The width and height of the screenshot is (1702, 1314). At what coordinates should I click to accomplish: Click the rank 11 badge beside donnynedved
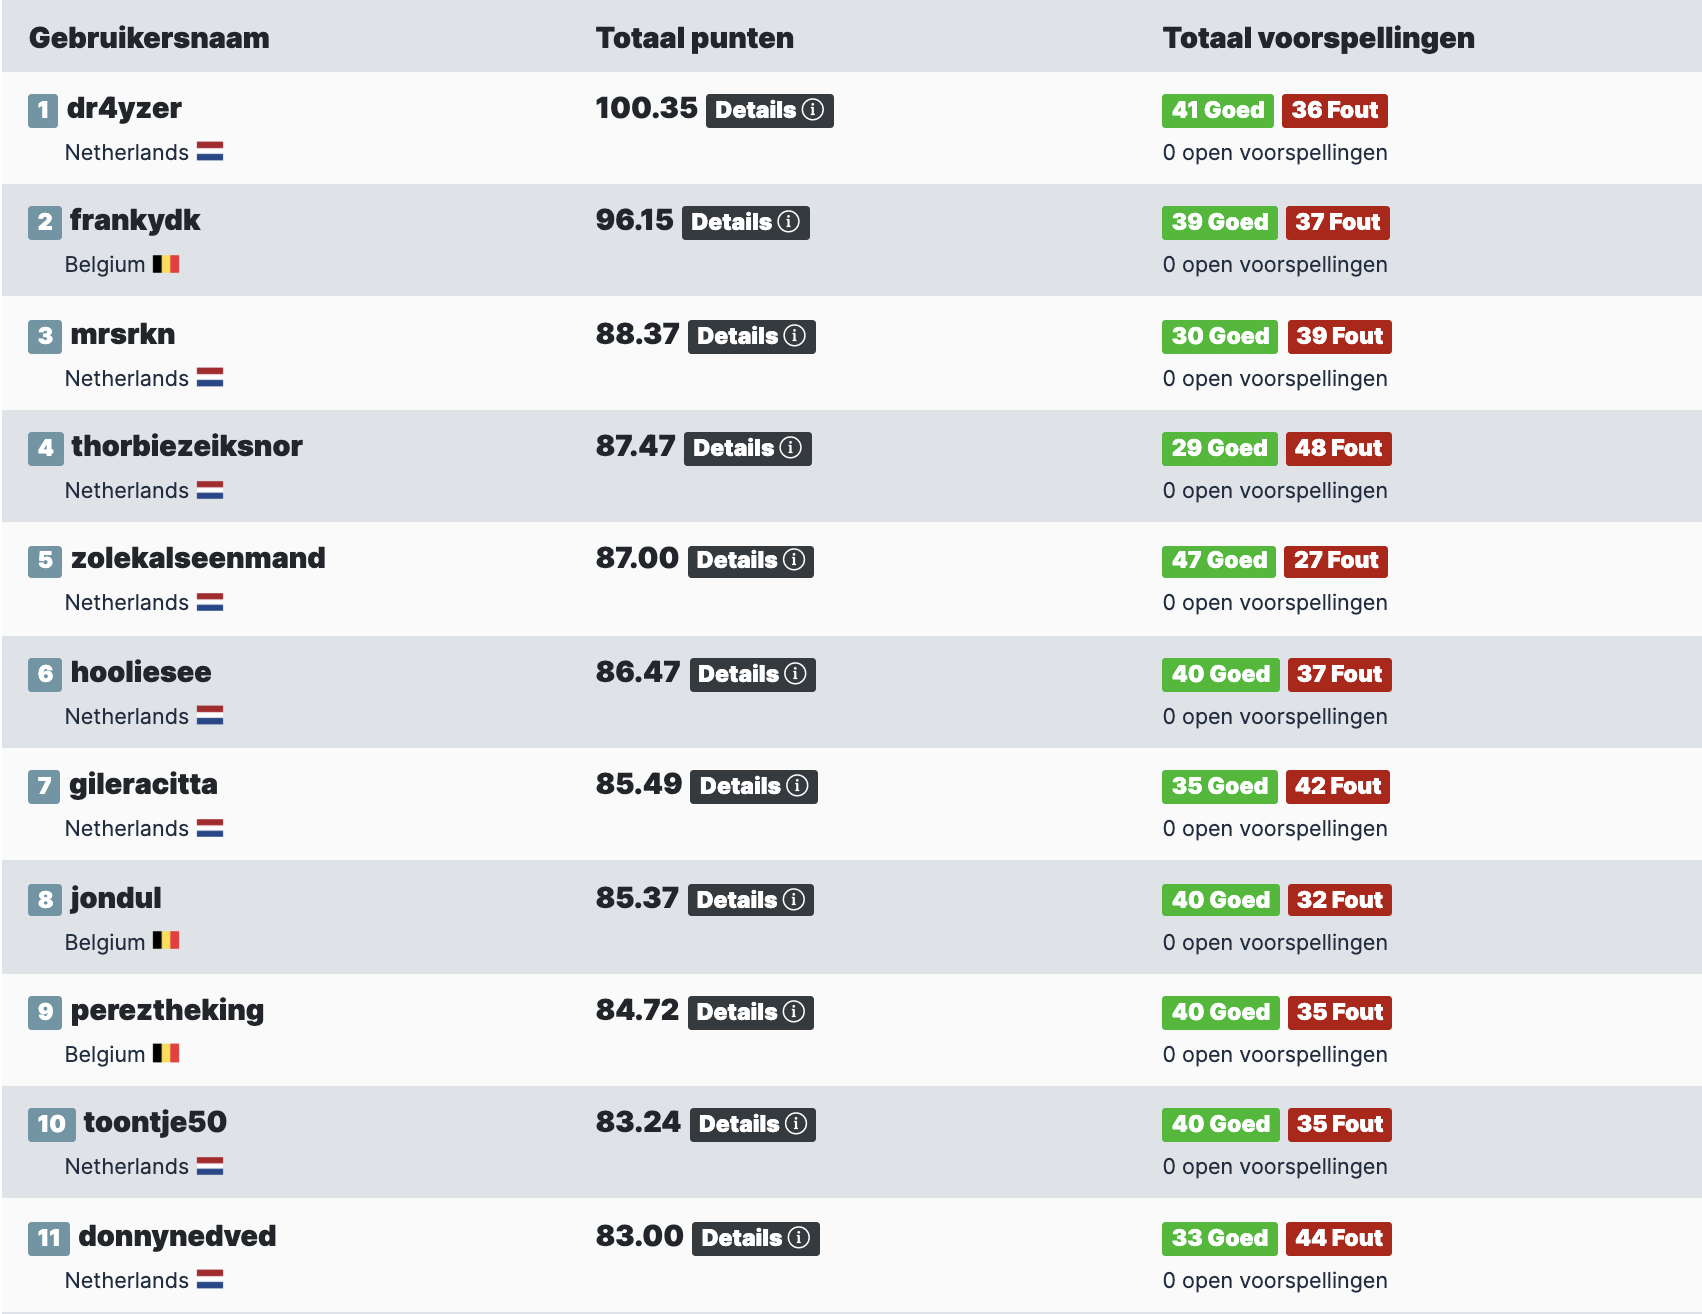48,1238
